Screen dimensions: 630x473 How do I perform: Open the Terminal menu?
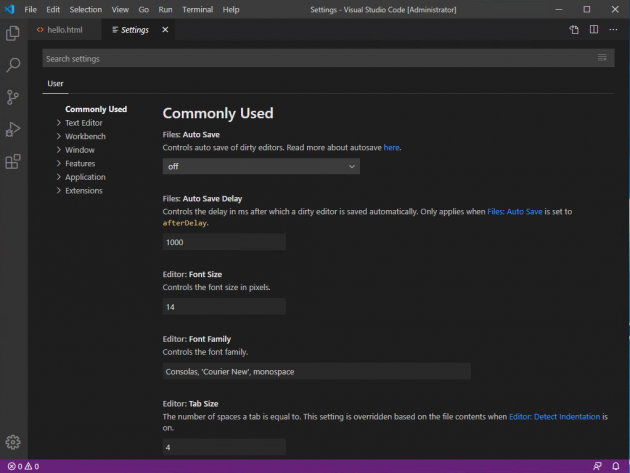point(197,9)
